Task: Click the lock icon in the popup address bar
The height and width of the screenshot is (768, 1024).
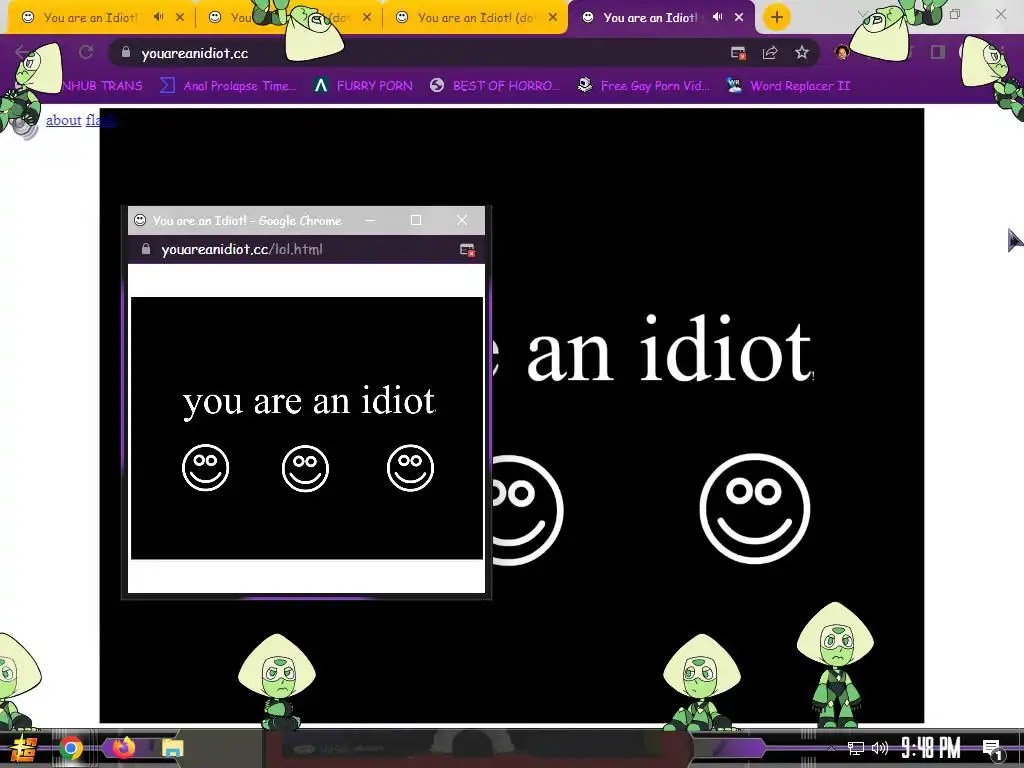Action: tap(146, 249)
